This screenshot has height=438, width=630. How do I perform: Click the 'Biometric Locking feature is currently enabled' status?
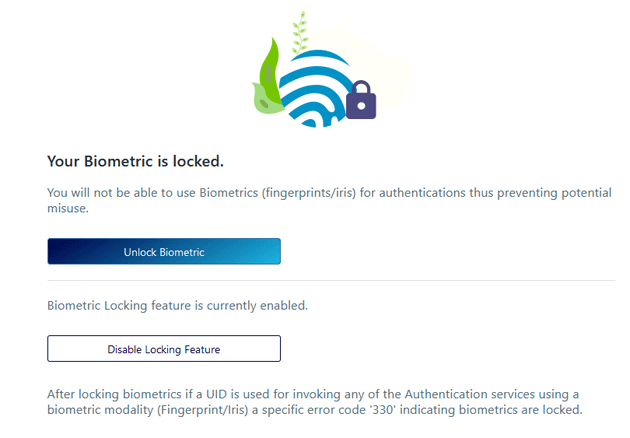point(177,305)
